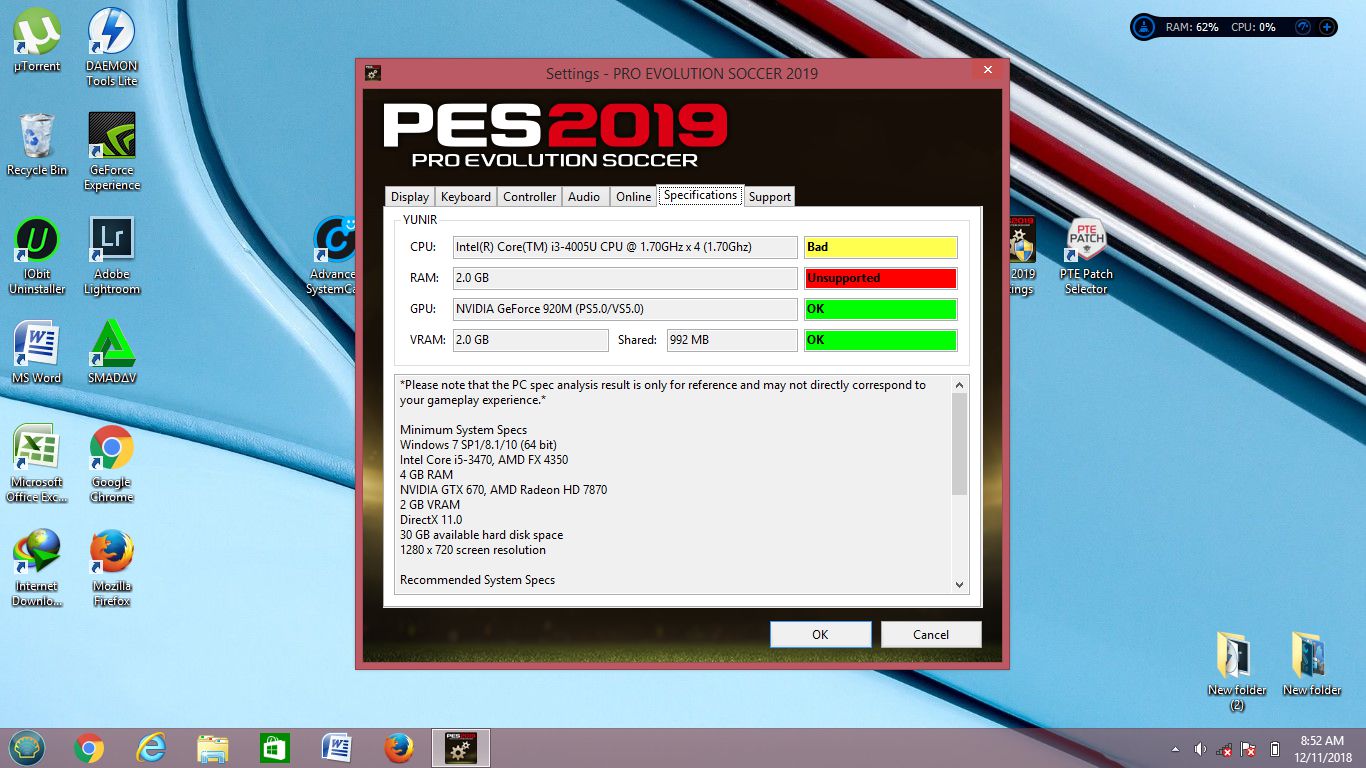Open Internet Explorer from the taskbar
Viewport: 1366px width, 768px height.
pyautogui.click(x=151, y=748)
